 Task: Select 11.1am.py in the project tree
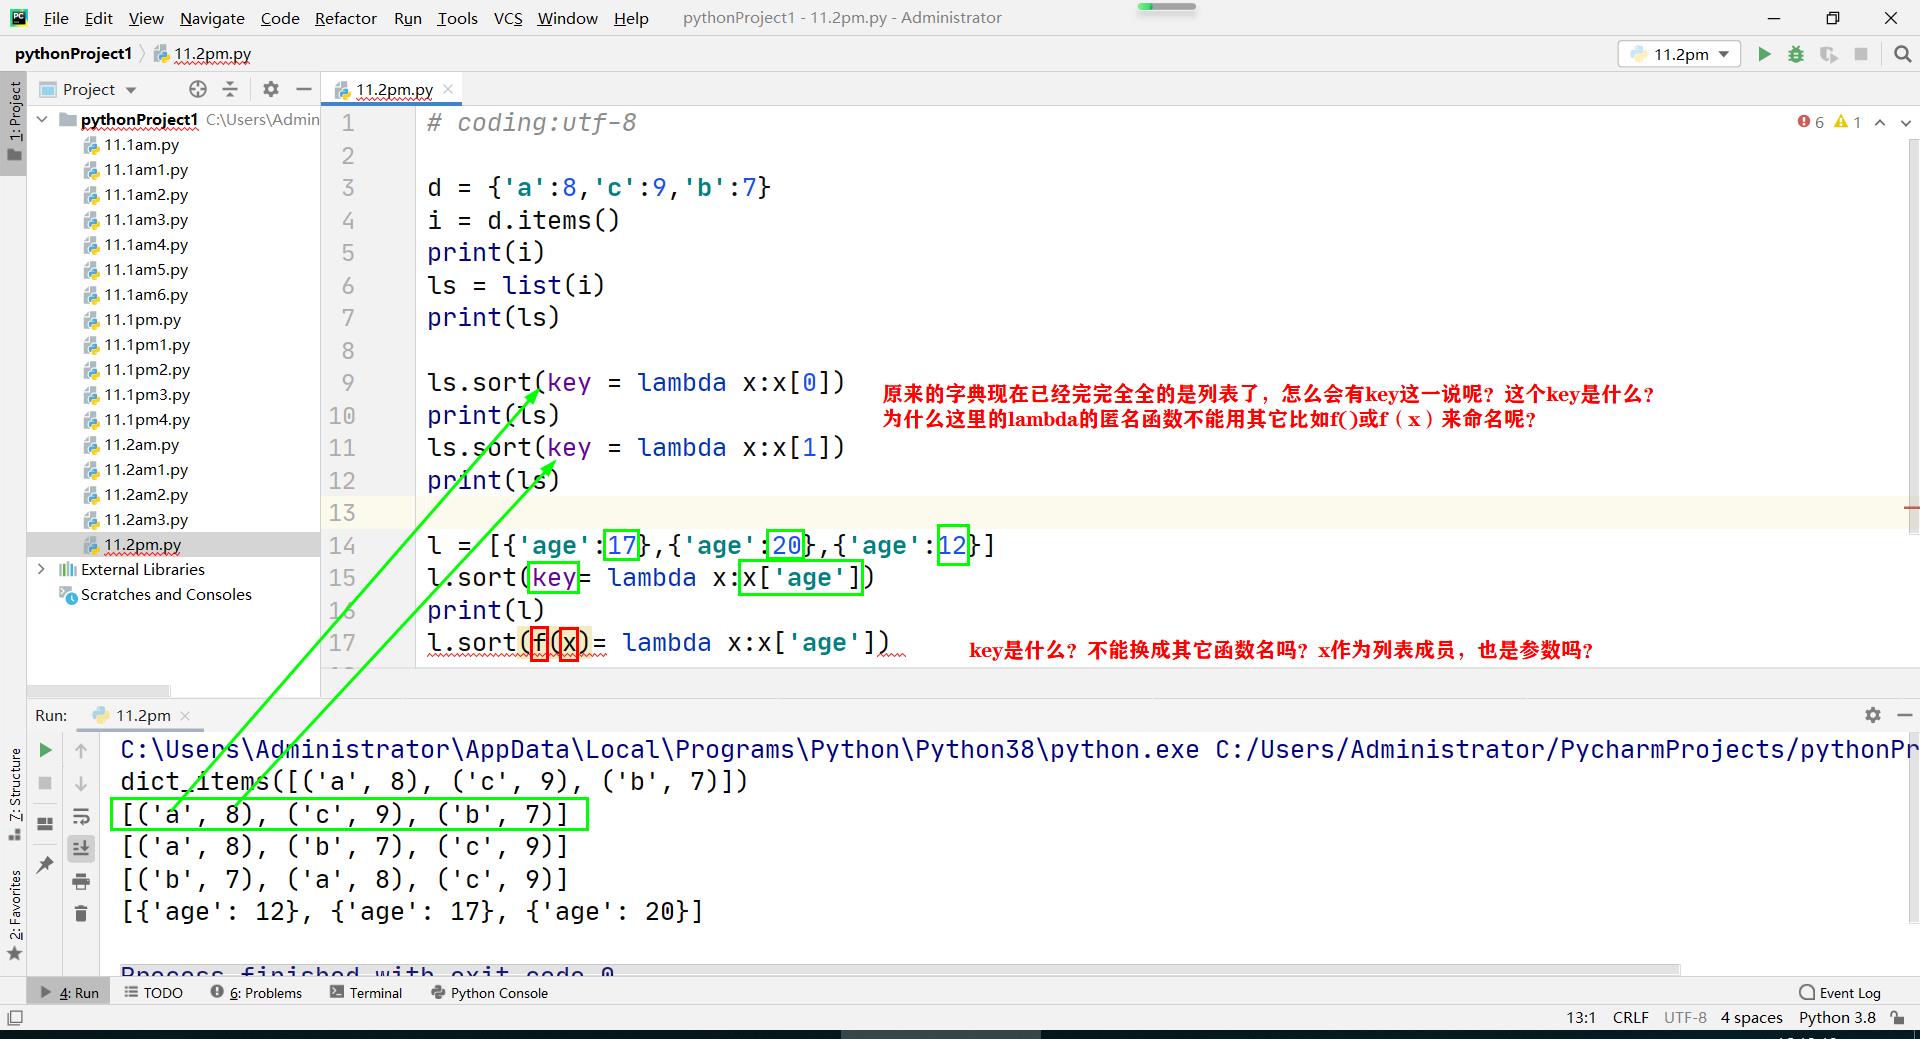pyautogui.click(x=141, y=144)
